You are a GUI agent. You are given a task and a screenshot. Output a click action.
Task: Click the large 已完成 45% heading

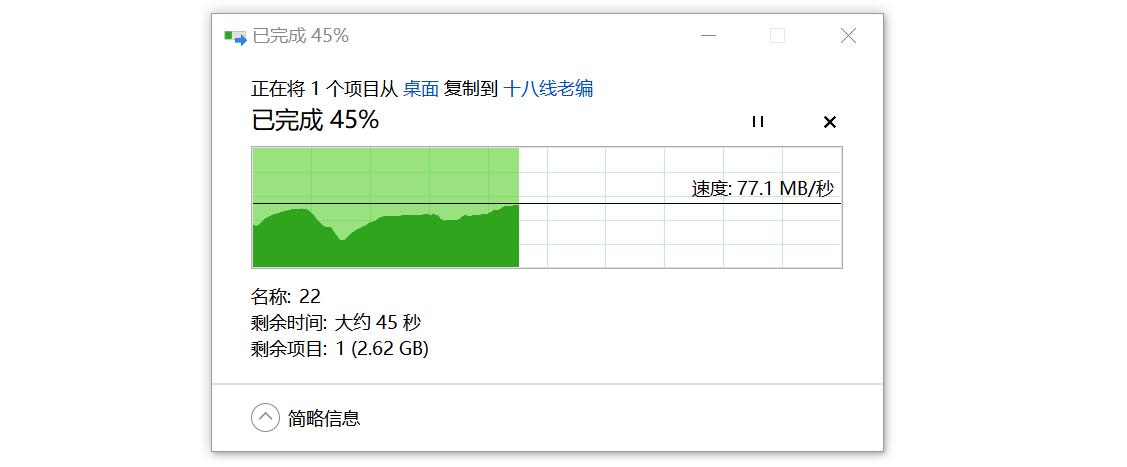pos(315,120)
